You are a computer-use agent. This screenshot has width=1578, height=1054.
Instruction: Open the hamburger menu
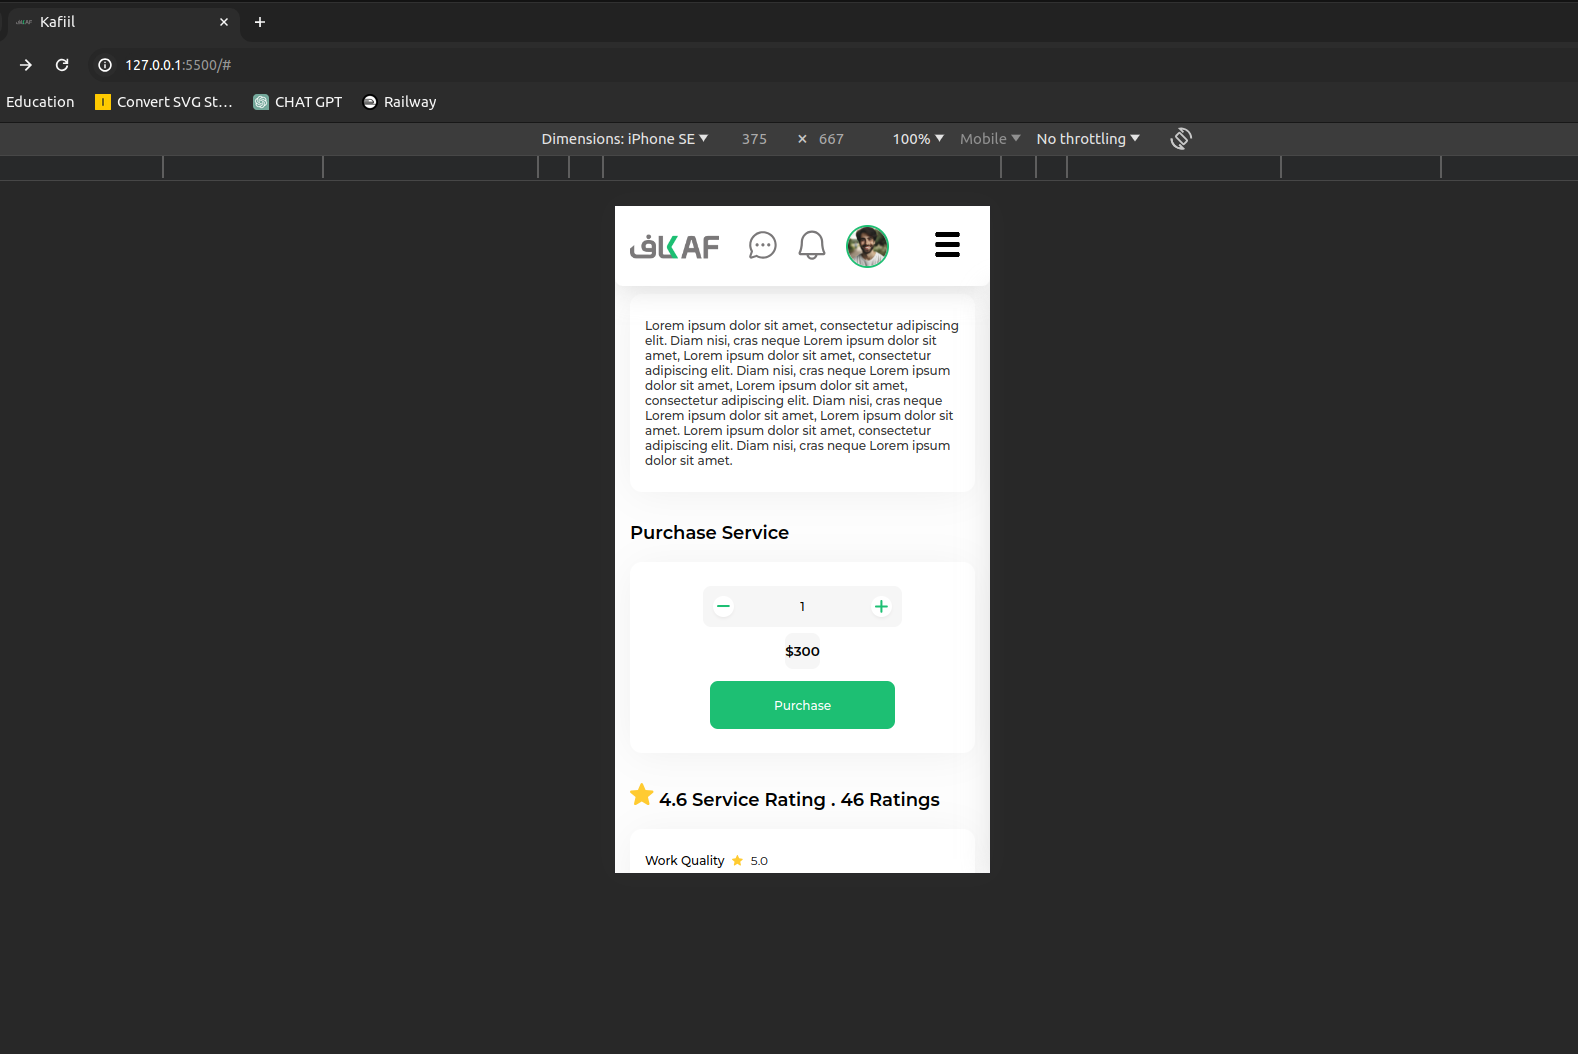point(947,245)
